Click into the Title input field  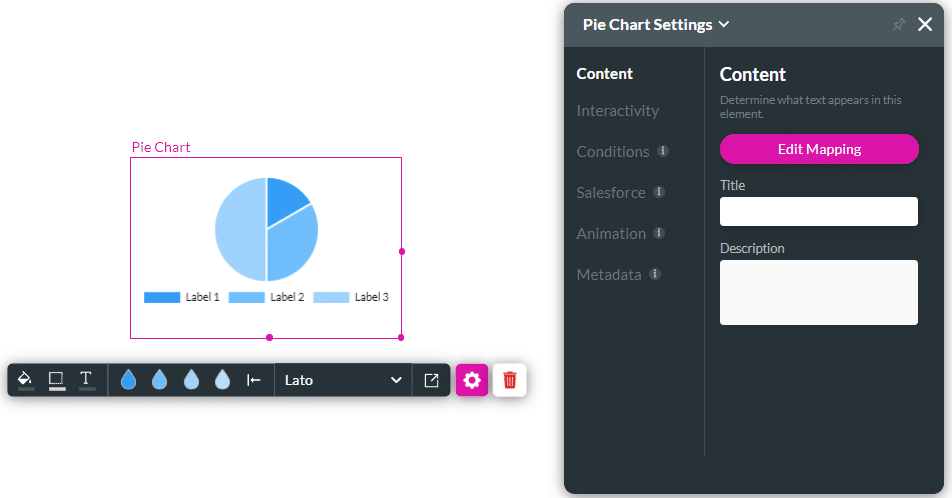coord(818,211)
